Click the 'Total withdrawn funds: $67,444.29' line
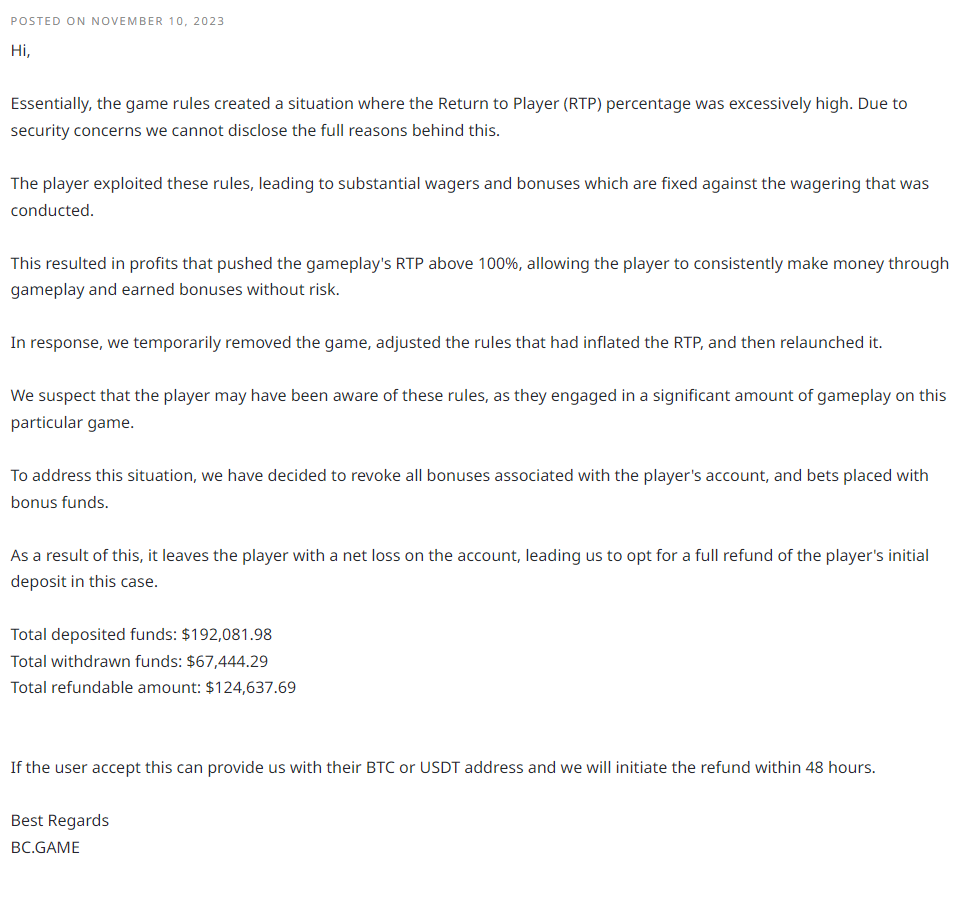 139,661
